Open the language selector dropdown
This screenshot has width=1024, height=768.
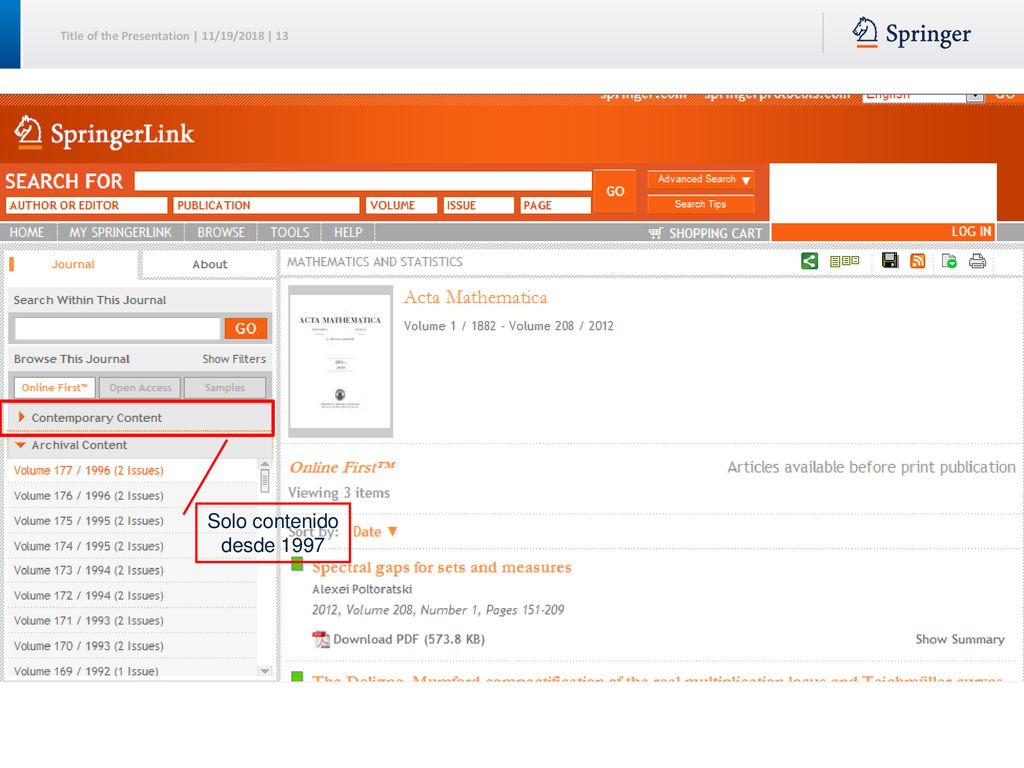[x=975, y=97]
